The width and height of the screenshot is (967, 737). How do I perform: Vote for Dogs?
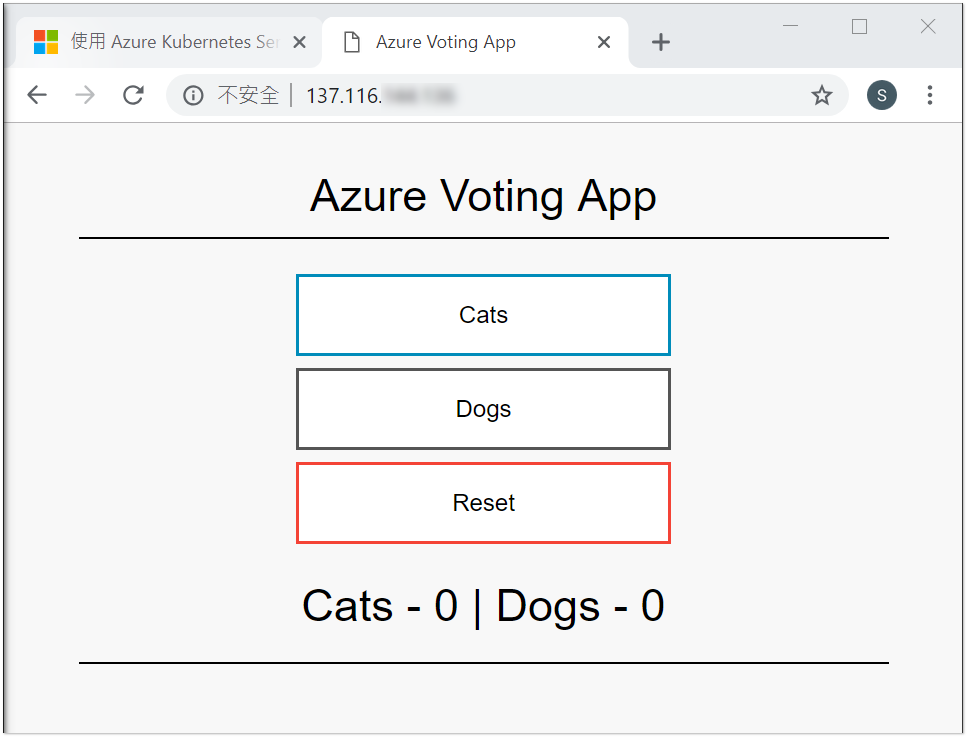tap(483, 409)
